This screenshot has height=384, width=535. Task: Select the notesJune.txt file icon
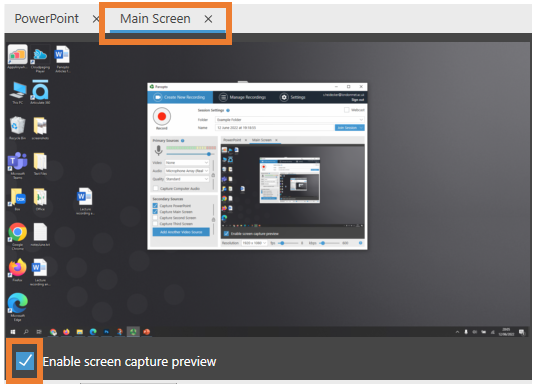pyautogui.click(x=40, y=234)
